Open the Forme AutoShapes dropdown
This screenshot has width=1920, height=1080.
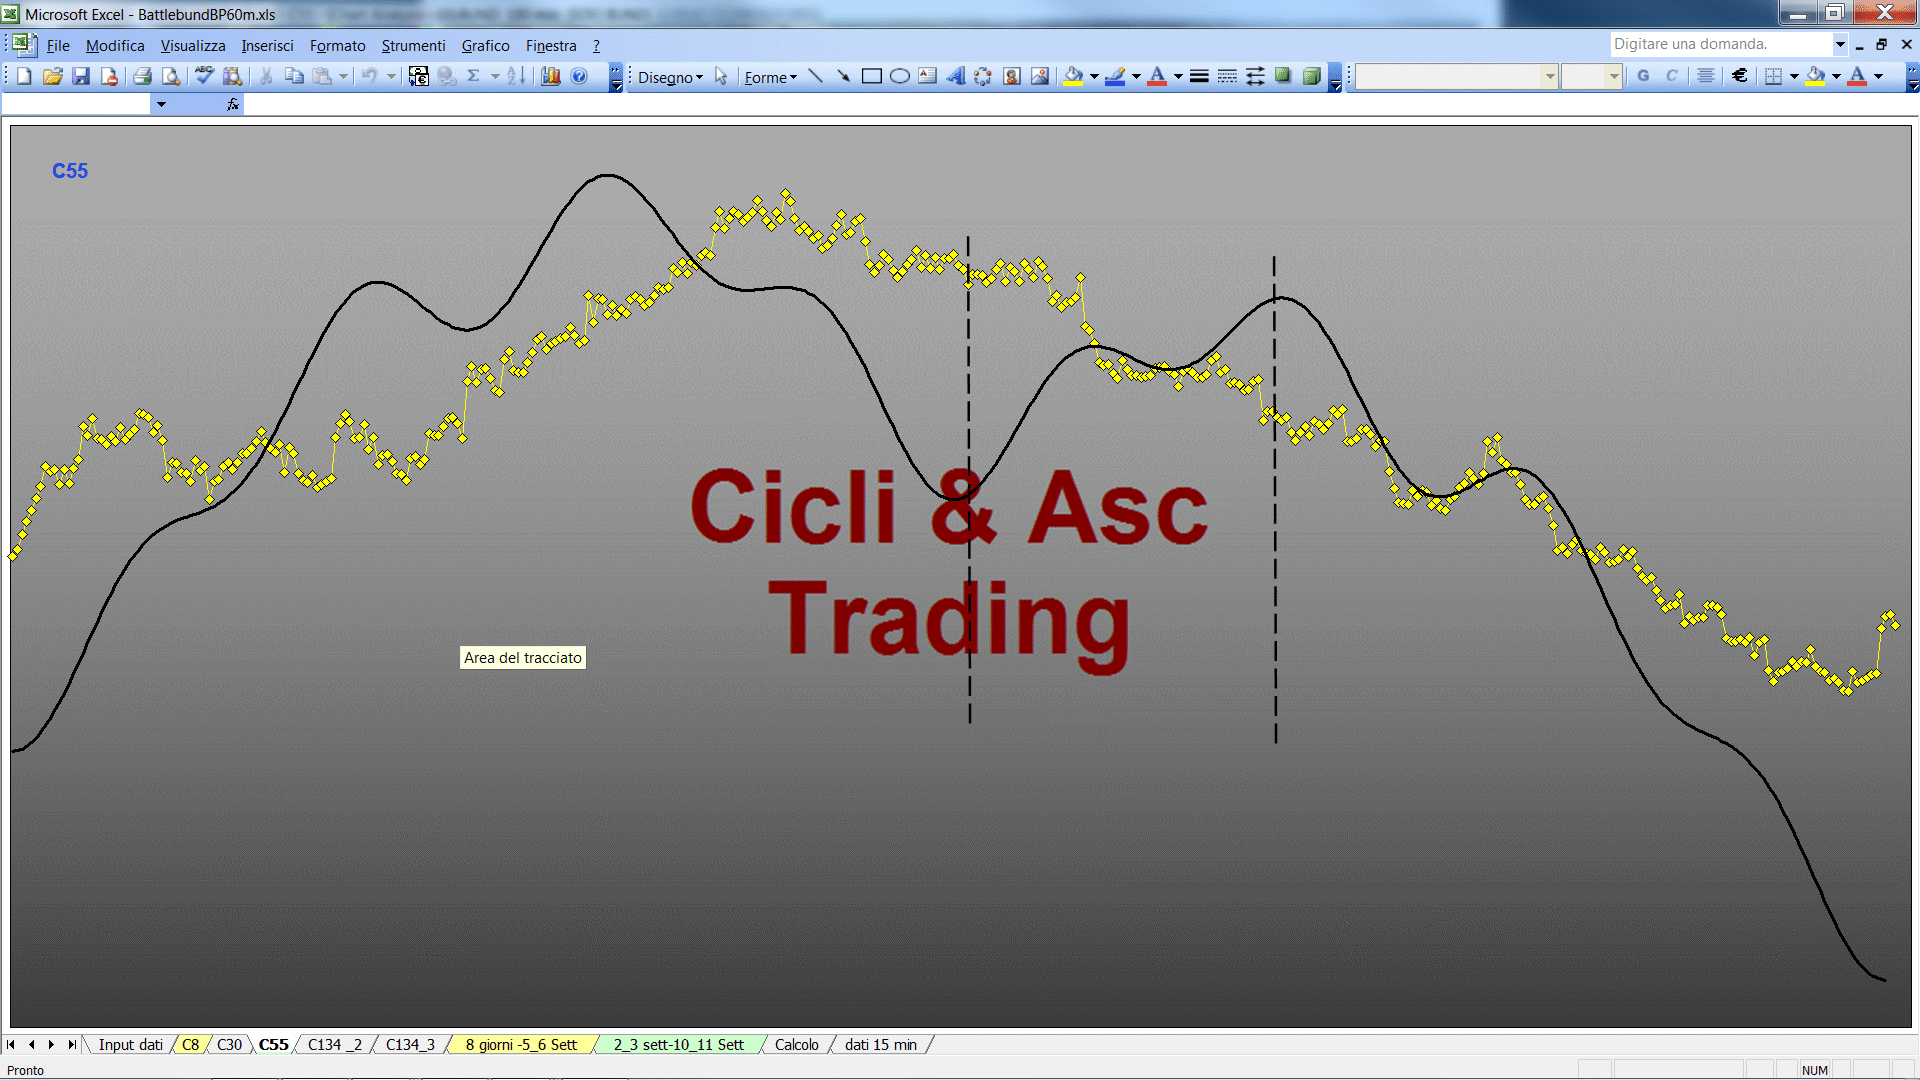(770, 77)
